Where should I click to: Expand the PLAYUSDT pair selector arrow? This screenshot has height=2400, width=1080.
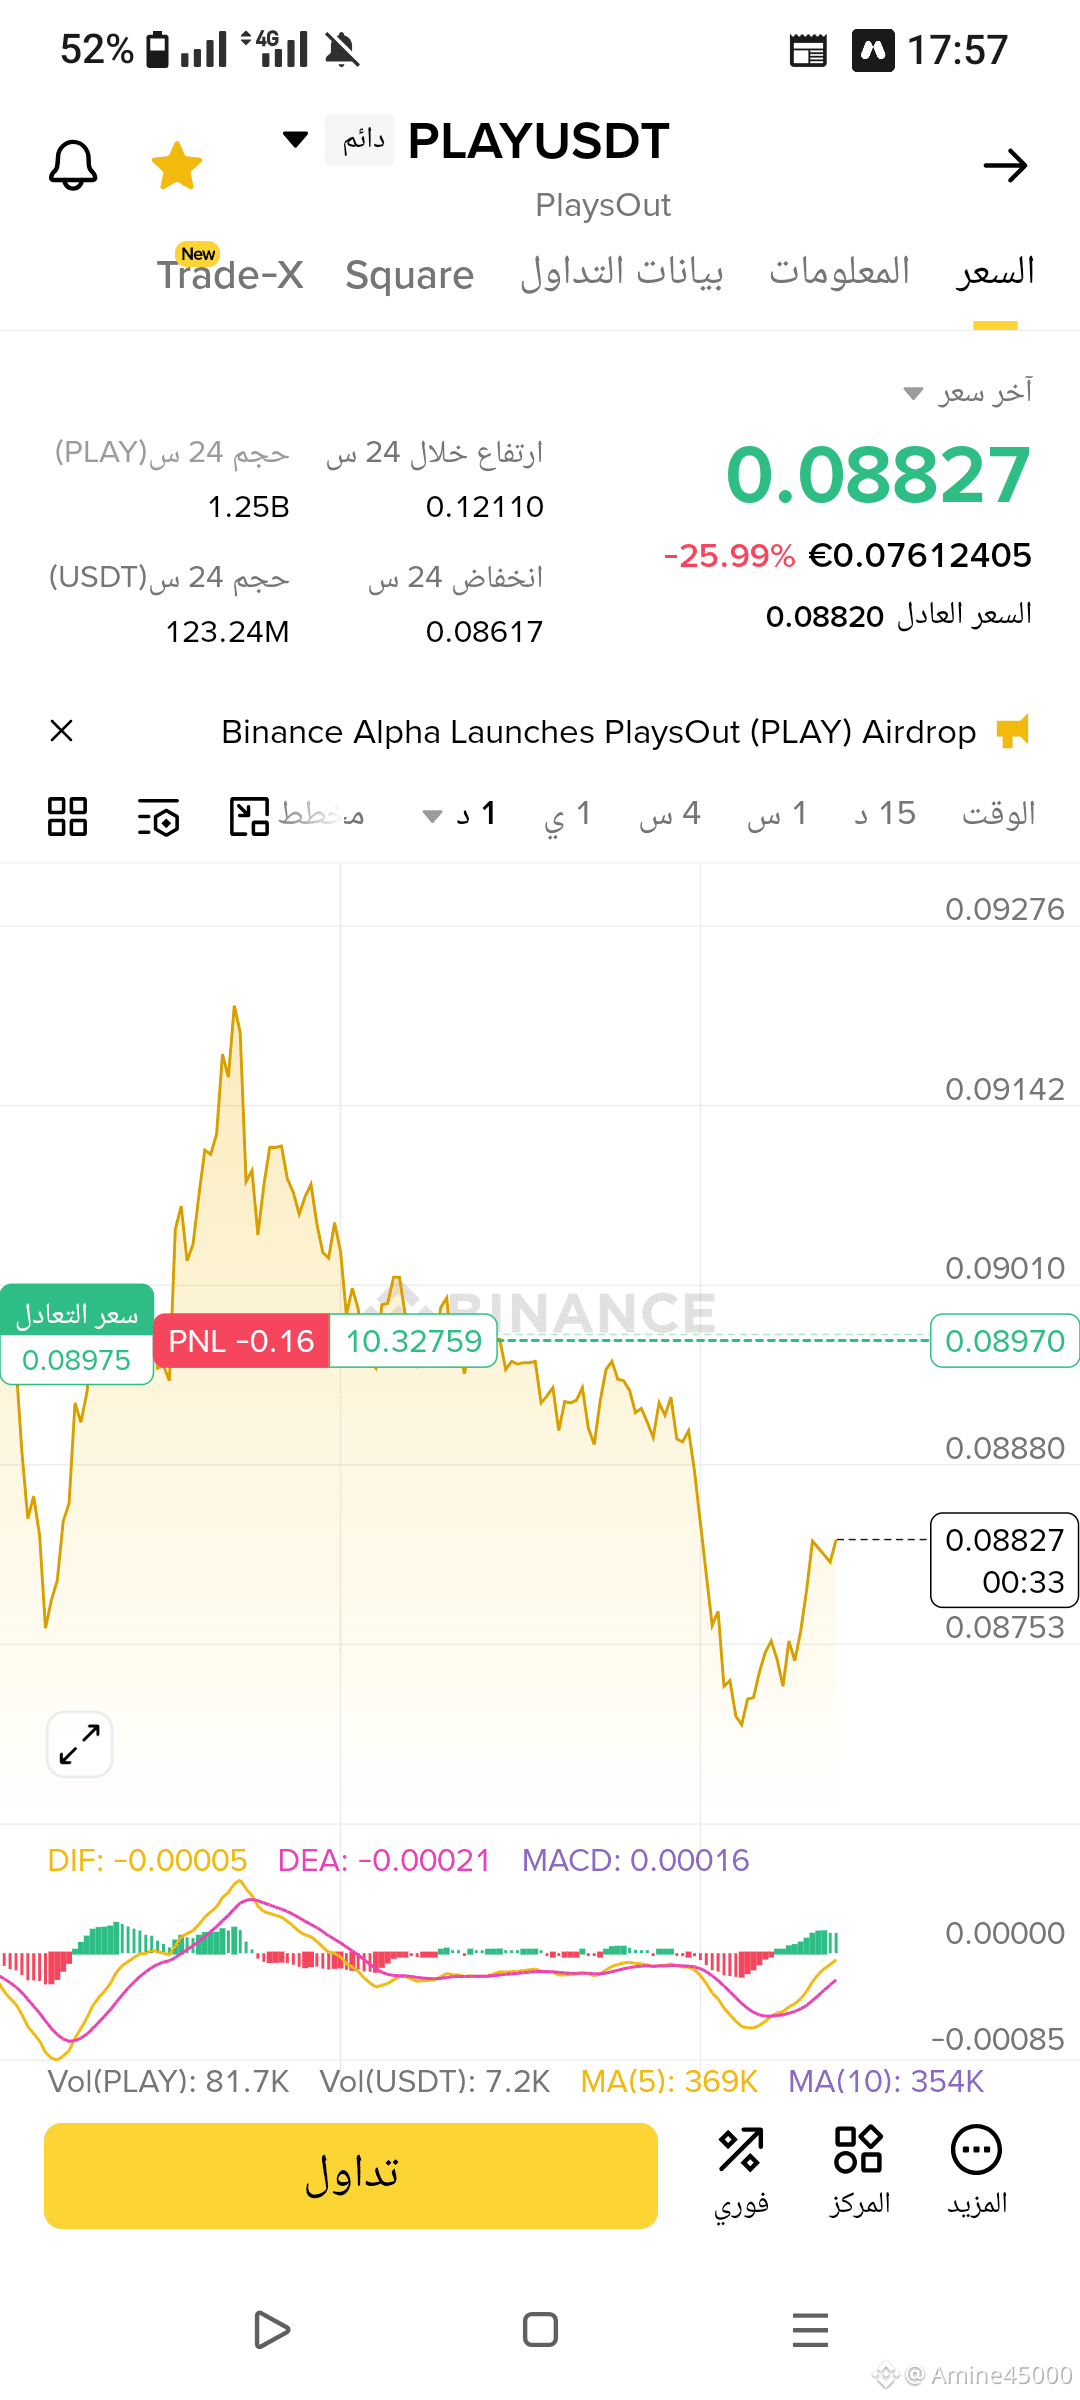295,139
